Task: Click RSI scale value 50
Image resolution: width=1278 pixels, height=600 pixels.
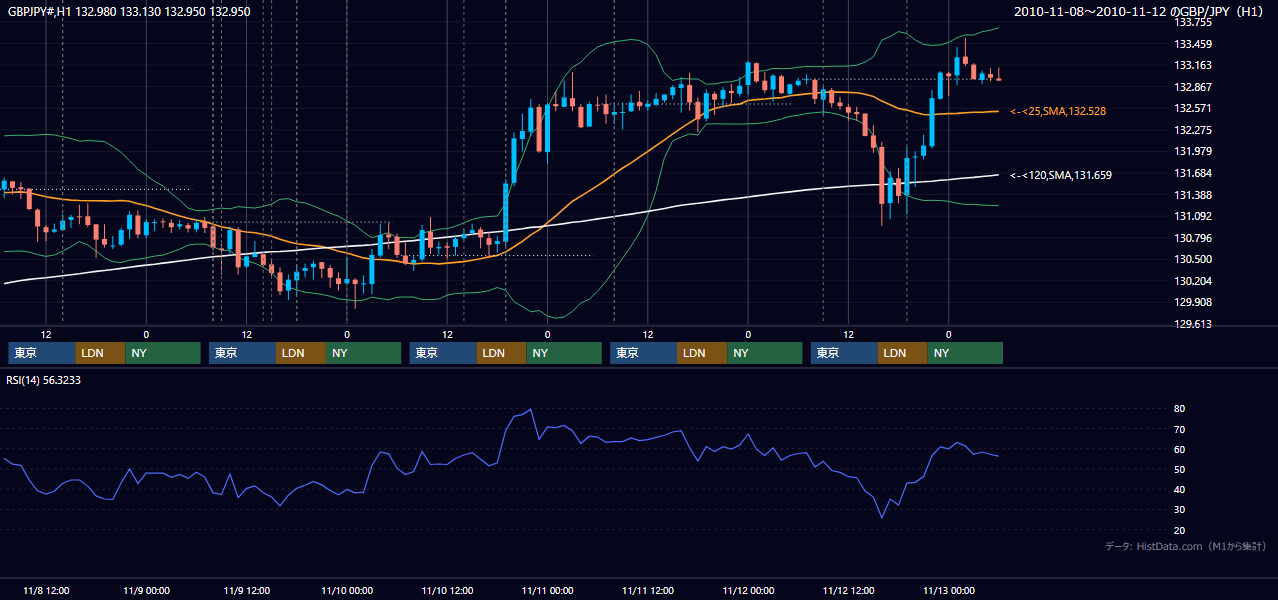Action: tap(1180, 469)
